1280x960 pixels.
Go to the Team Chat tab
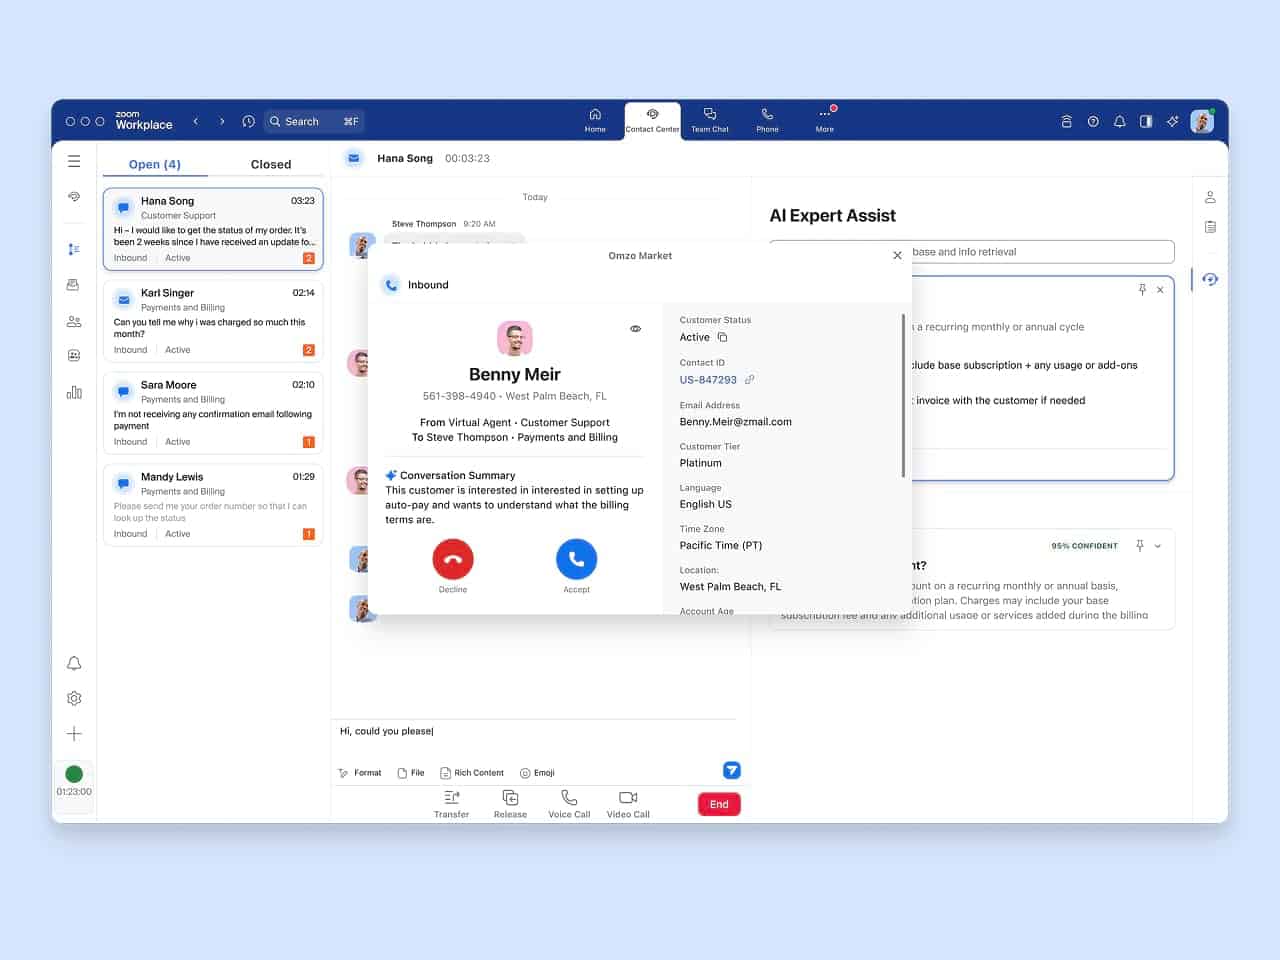point(710,120)
